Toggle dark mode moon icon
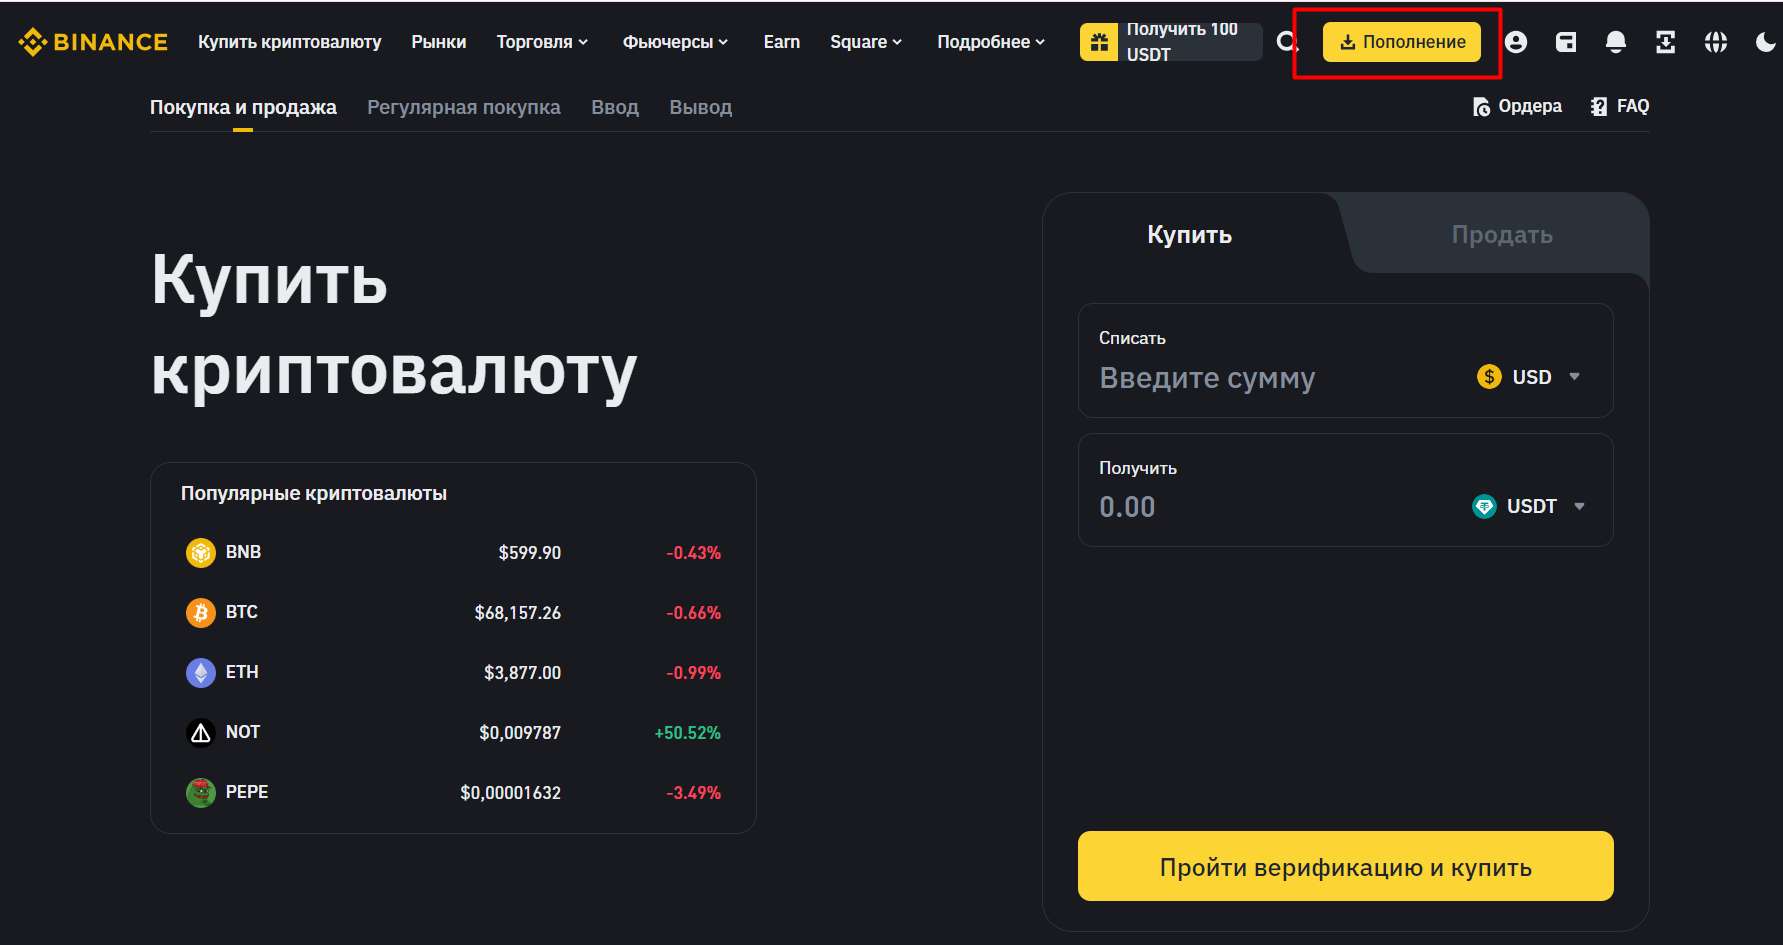This screenshot has height=945, width=1783. tap(1766, 42)
